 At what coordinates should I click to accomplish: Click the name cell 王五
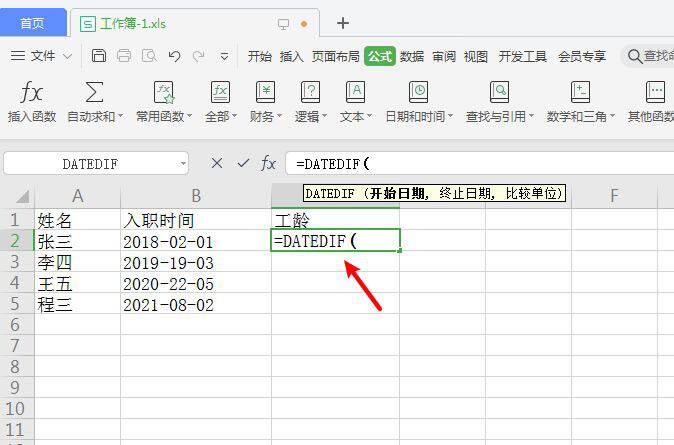tap(77, 282)
